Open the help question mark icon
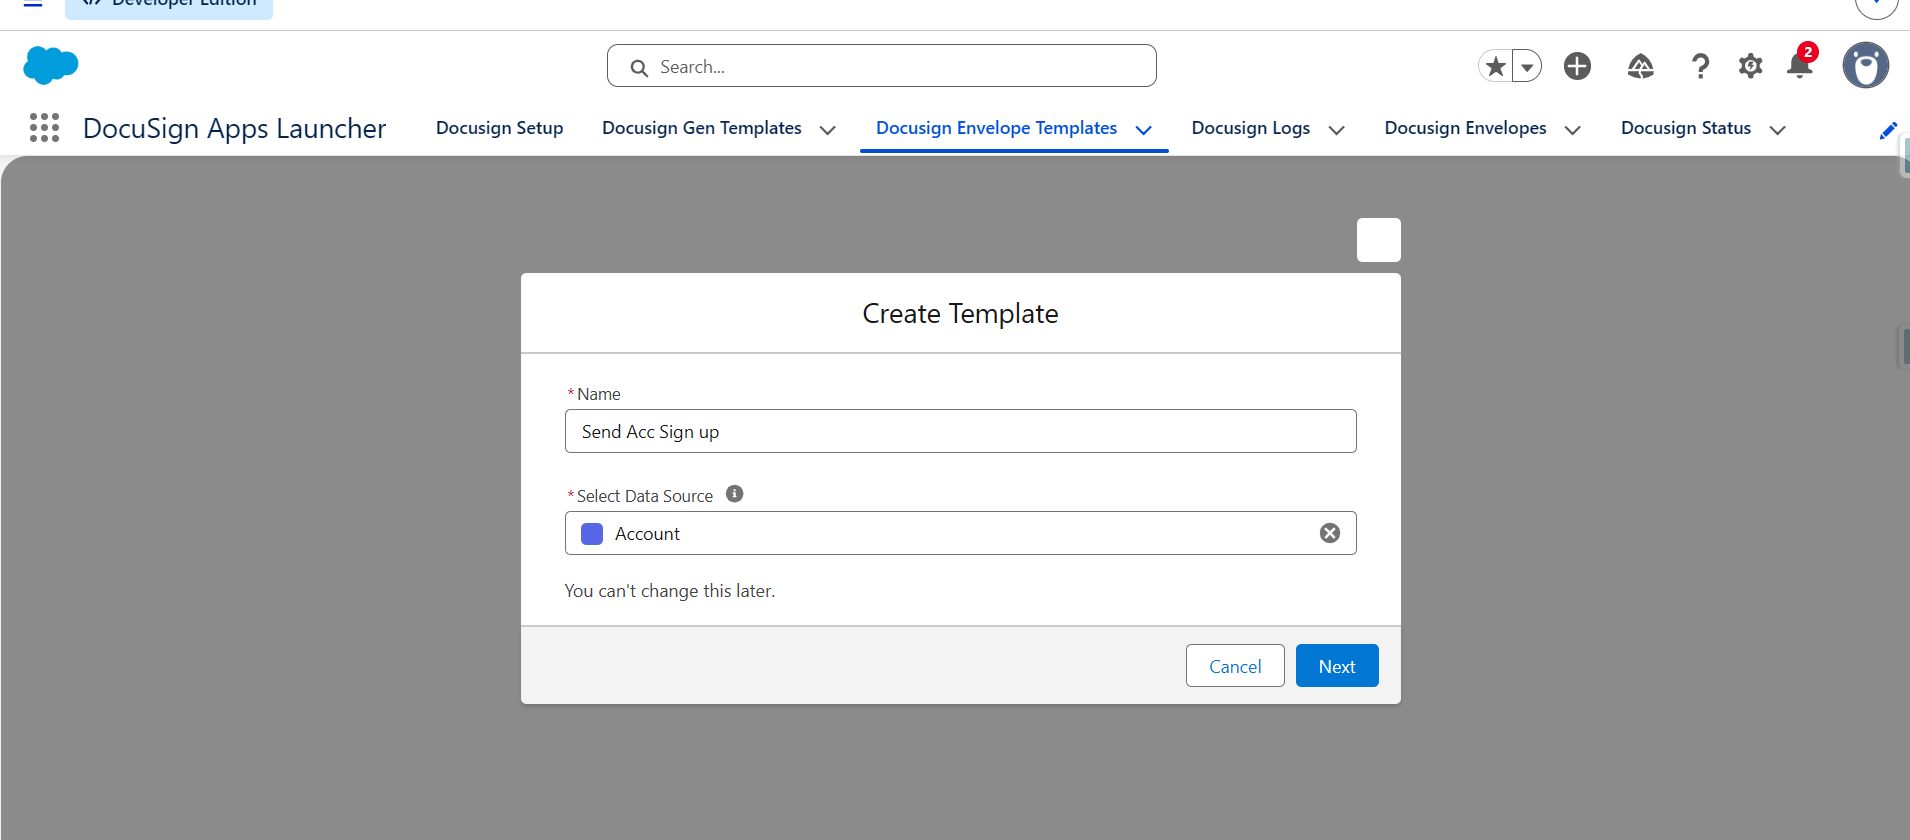The height and width of the screenshot is (840, 1910). pyautogui.click(x=1700, y=66)
